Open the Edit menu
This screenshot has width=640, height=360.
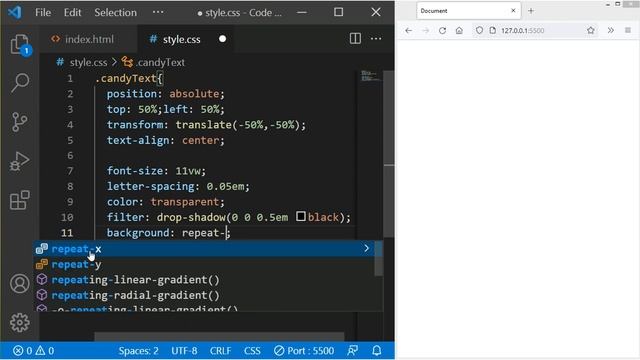[72, 13]
